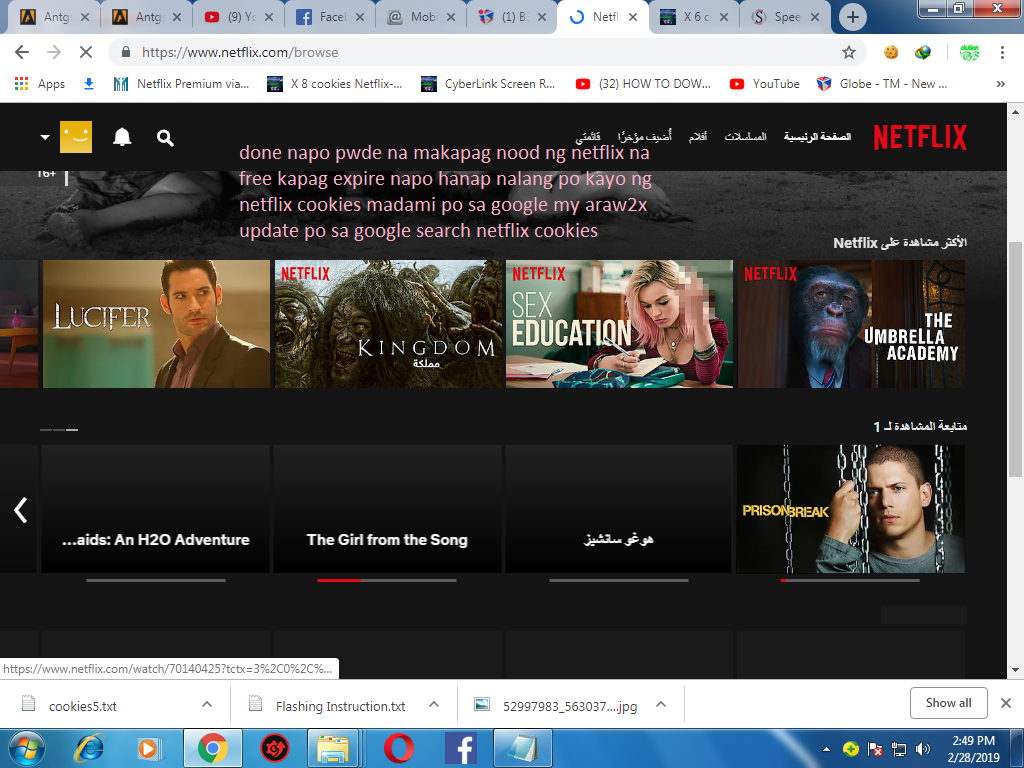Open Prison Break thumbnail
This screenshot has width=1024, height=768.
(850, 509)
